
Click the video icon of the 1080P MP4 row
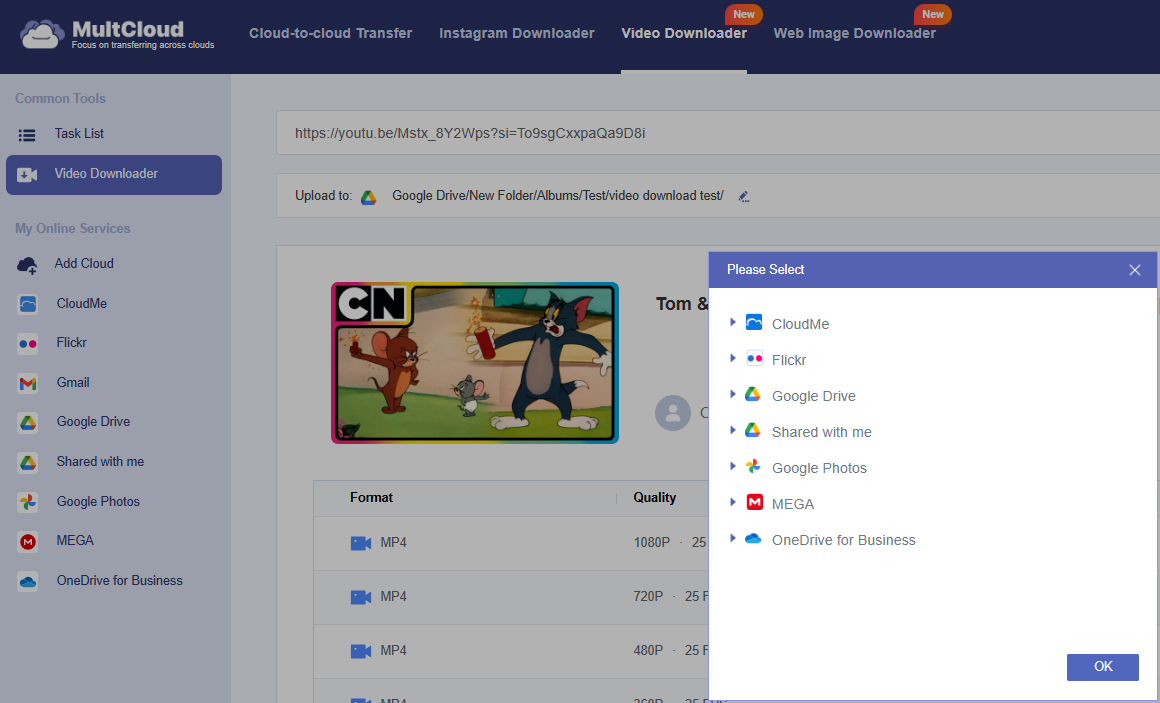pyautogui.click(x=360, y=543)
